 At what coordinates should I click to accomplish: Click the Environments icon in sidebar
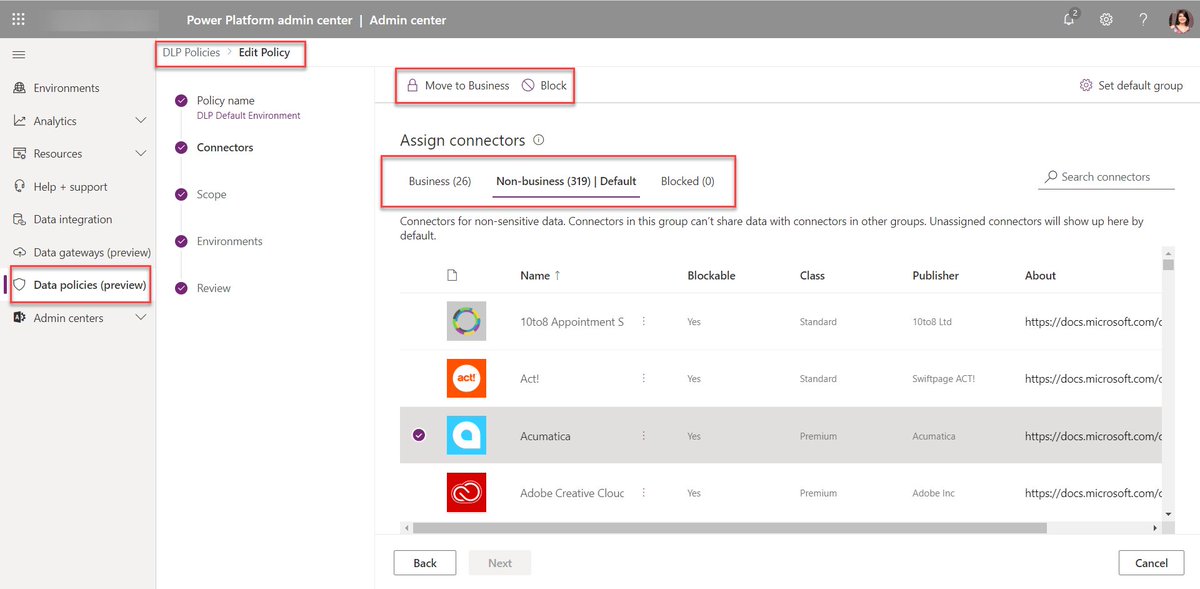(19, 88)
